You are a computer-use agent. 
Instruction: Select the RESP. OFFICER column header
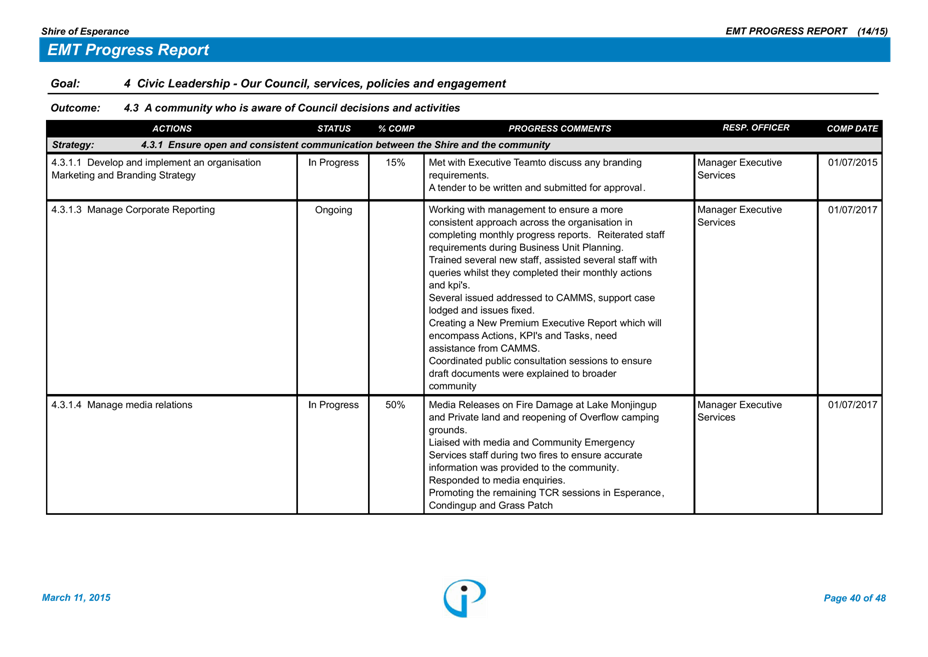[x=755, y=128]
